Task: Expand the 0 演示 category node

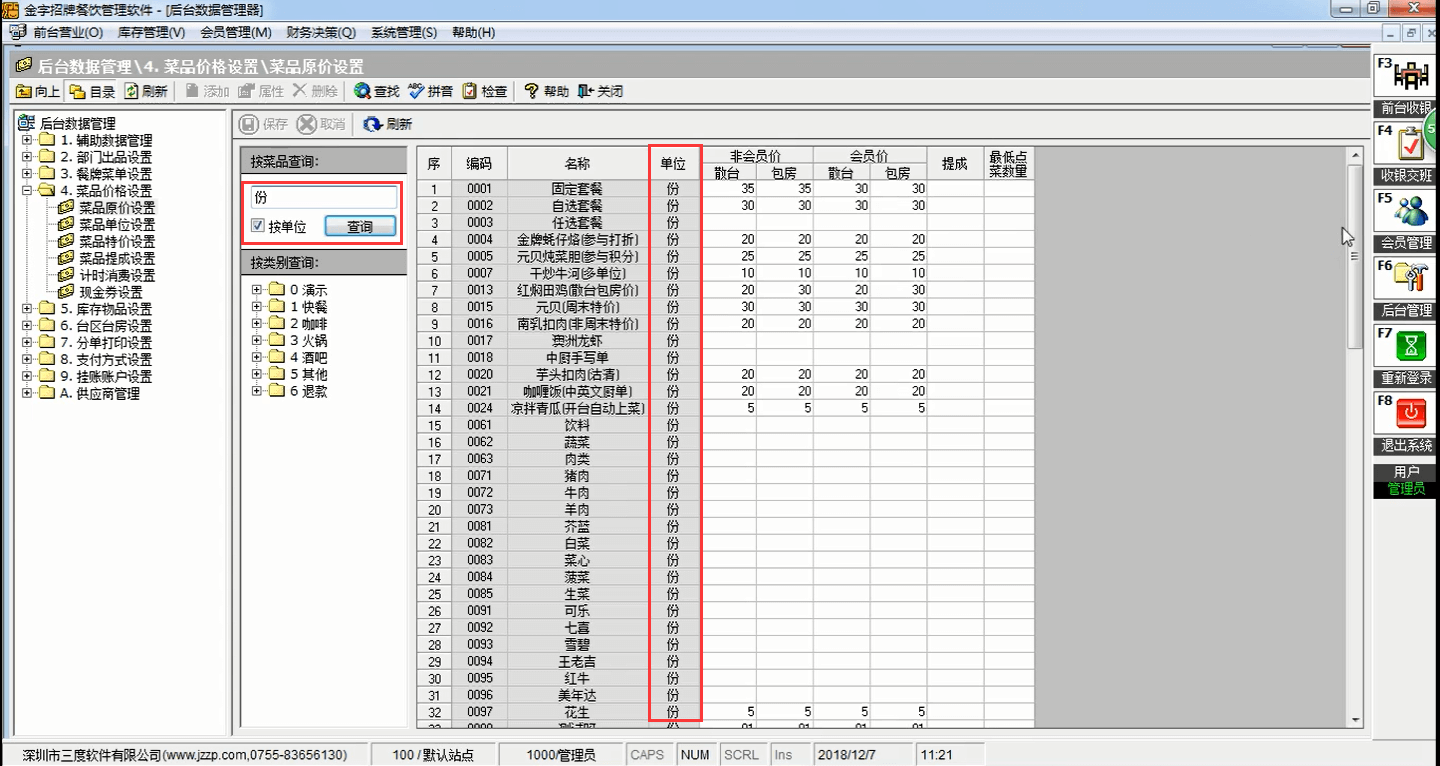Action: coord(257,290)
